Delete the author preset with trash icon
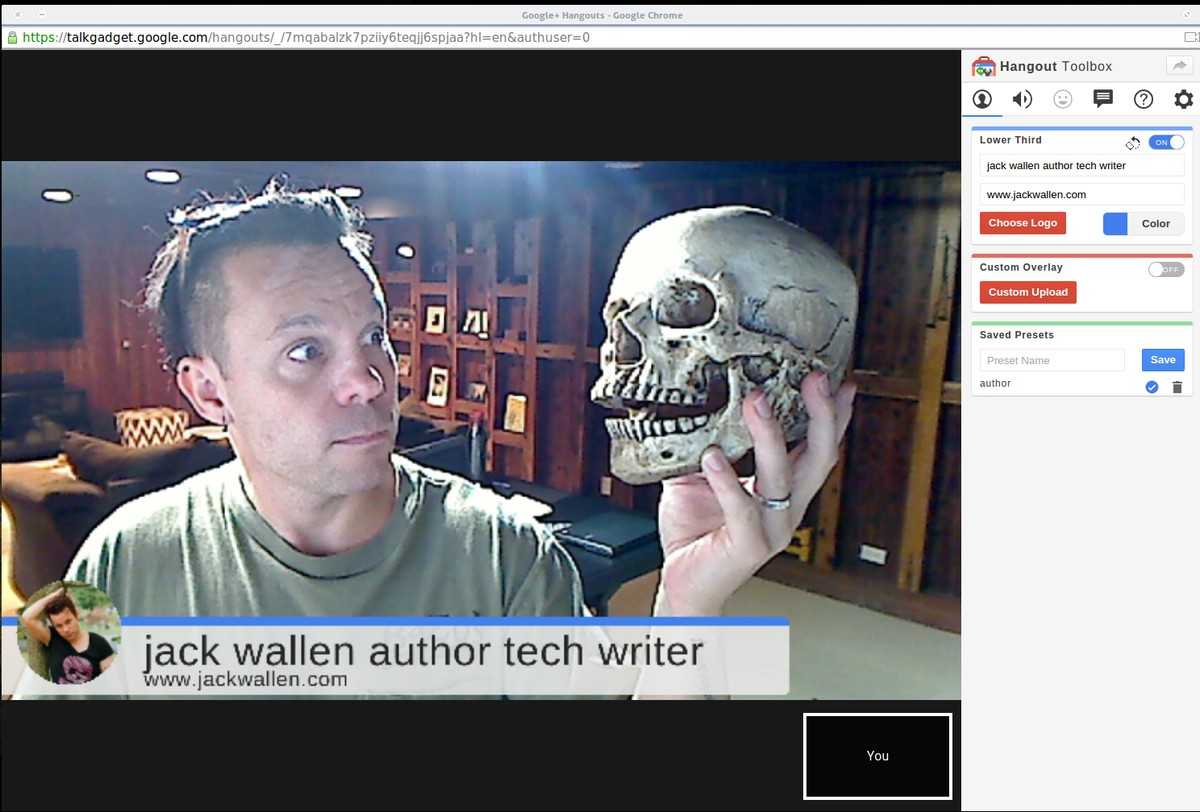 point(1177,387)
